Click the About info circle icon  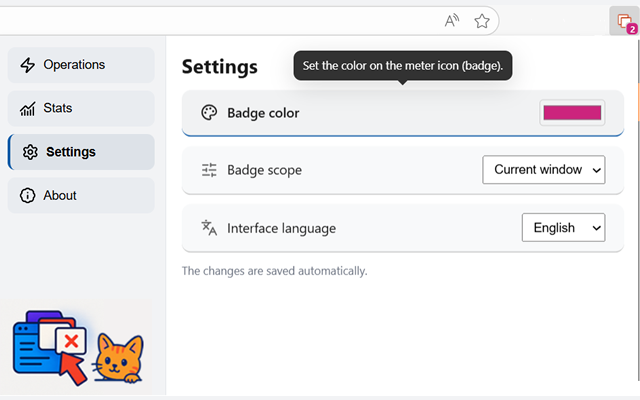coord(27,196)
